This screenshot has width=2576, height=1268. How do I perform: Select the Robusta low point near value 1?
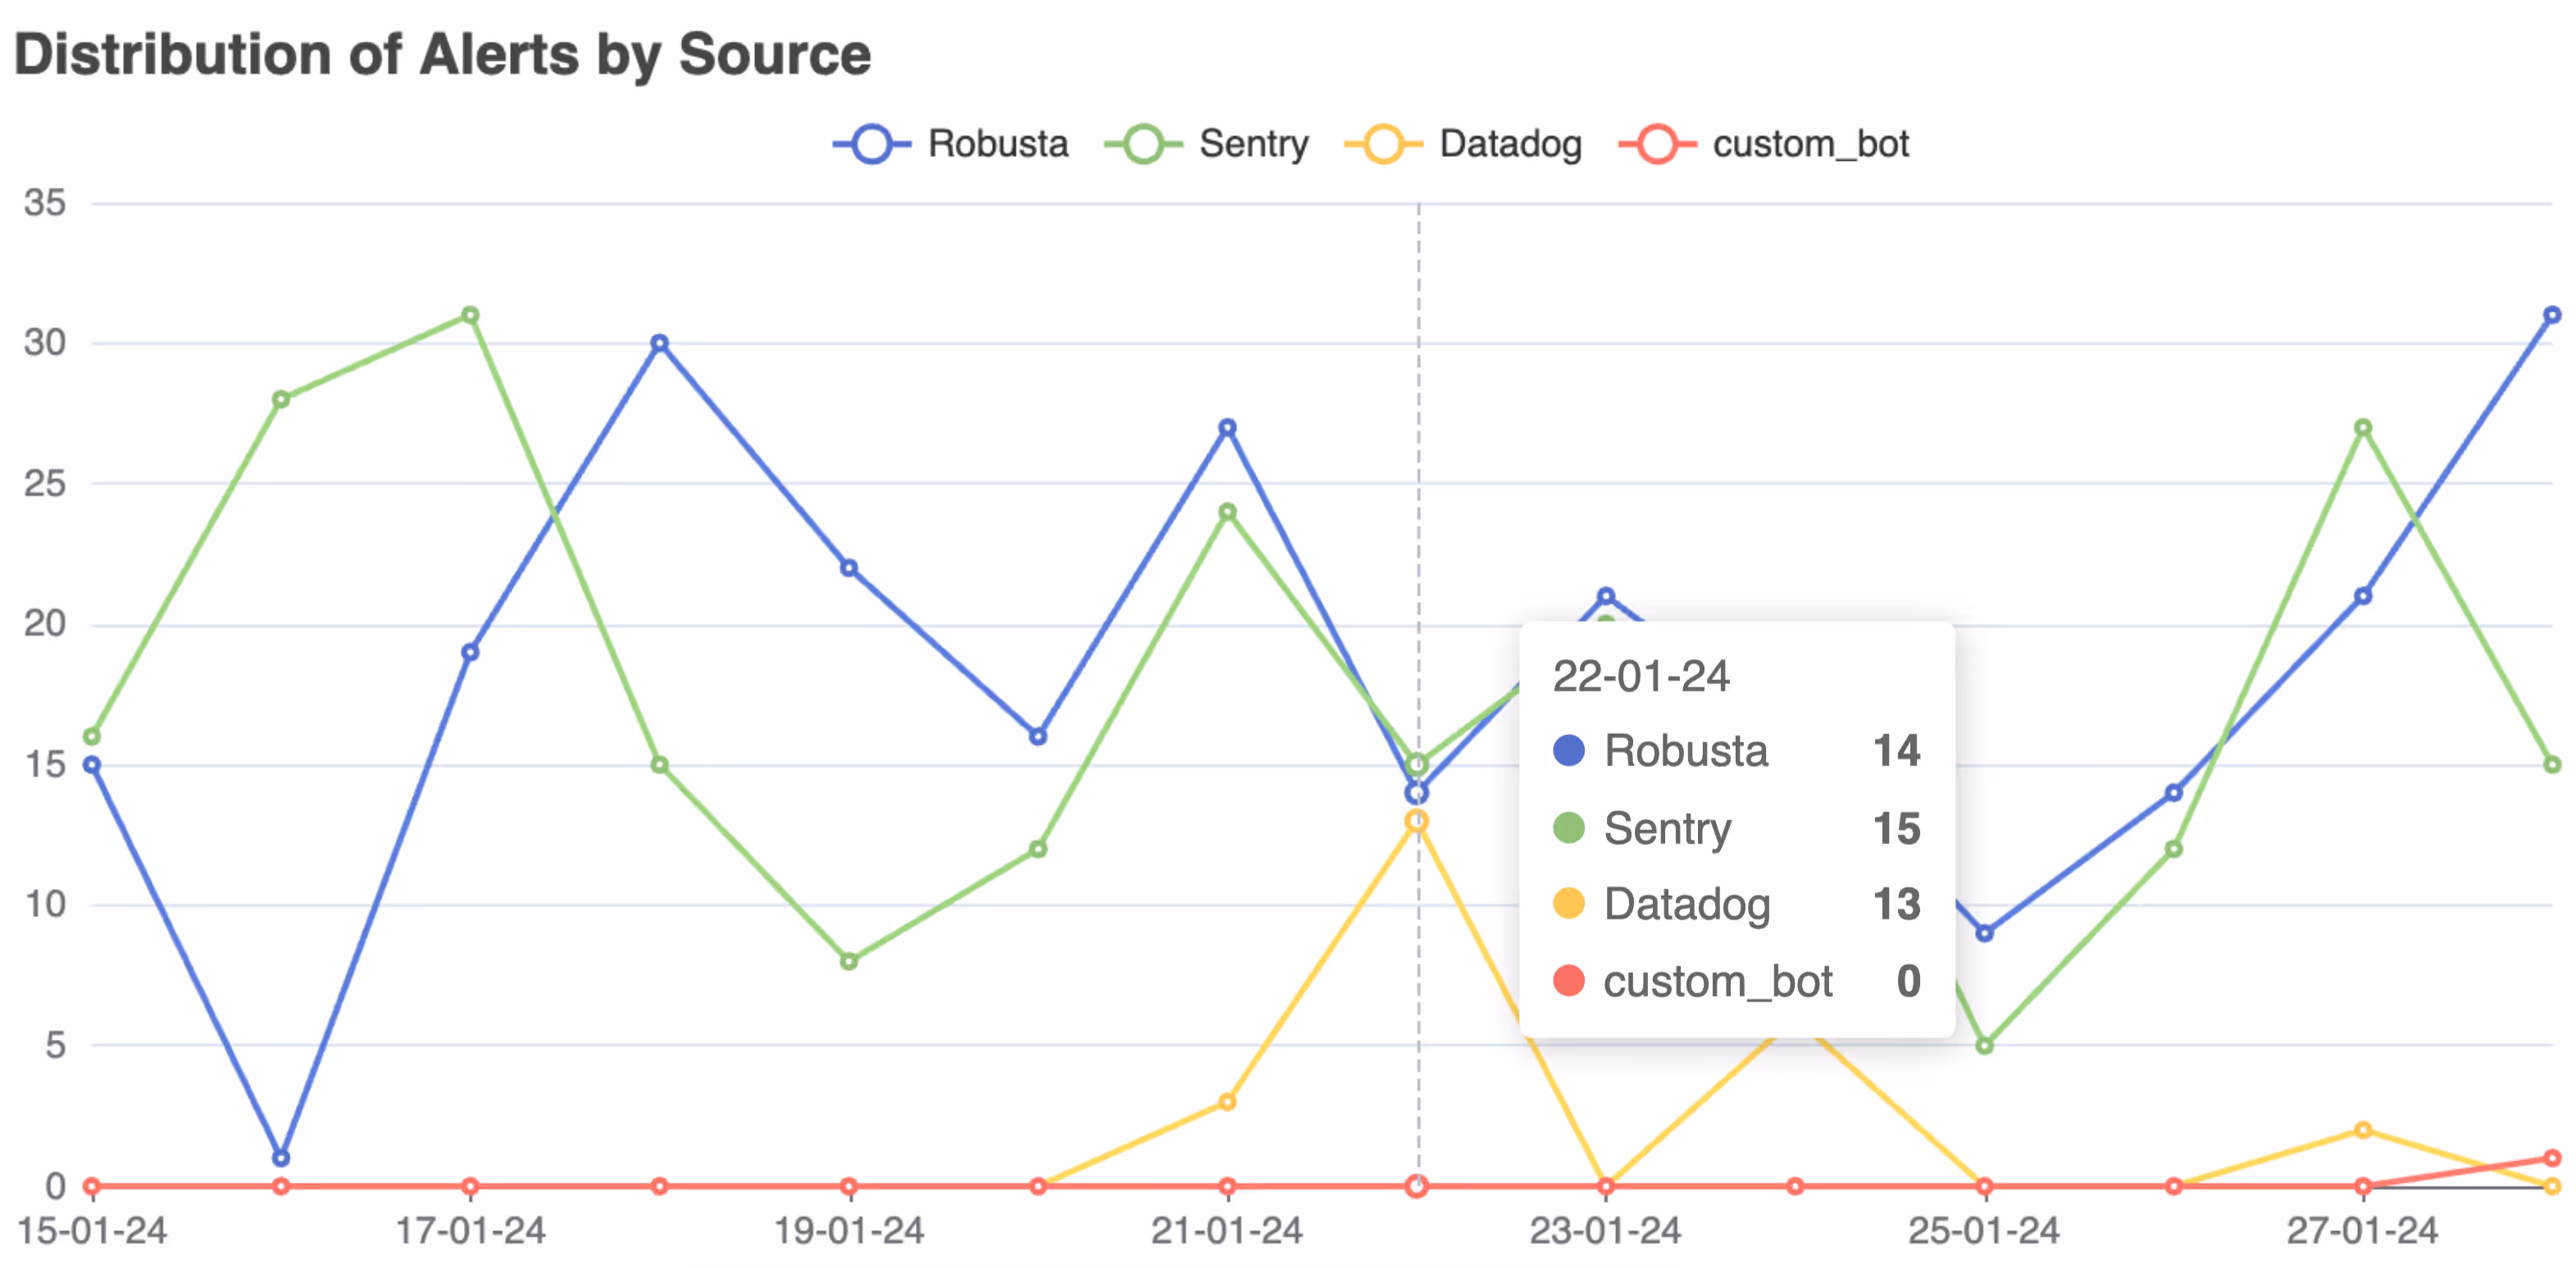[281, 1157]
